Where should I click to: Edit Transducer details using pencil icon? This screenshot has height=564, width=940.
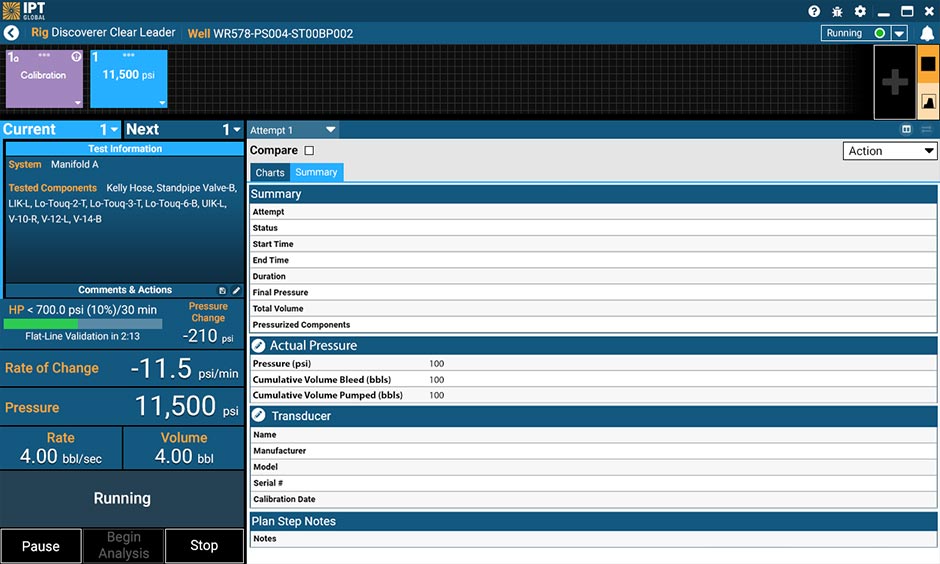[258, 415]
